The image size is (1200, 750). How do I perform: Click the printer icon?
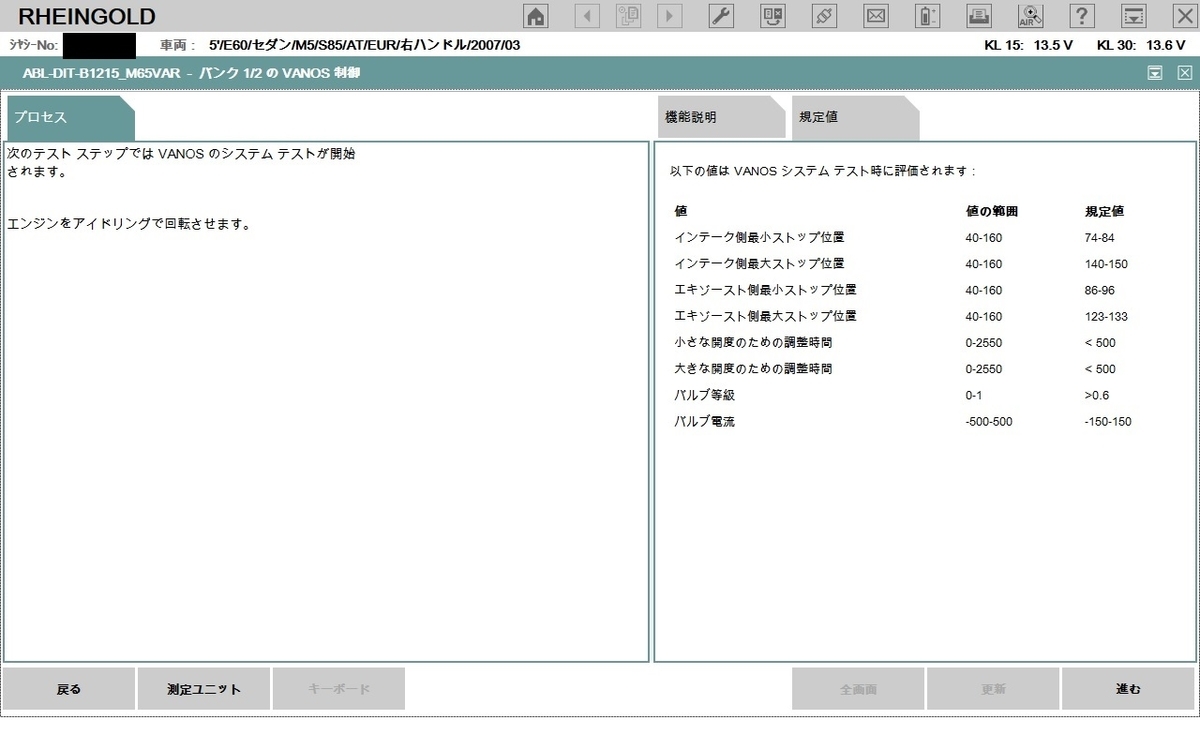point(979,15)
